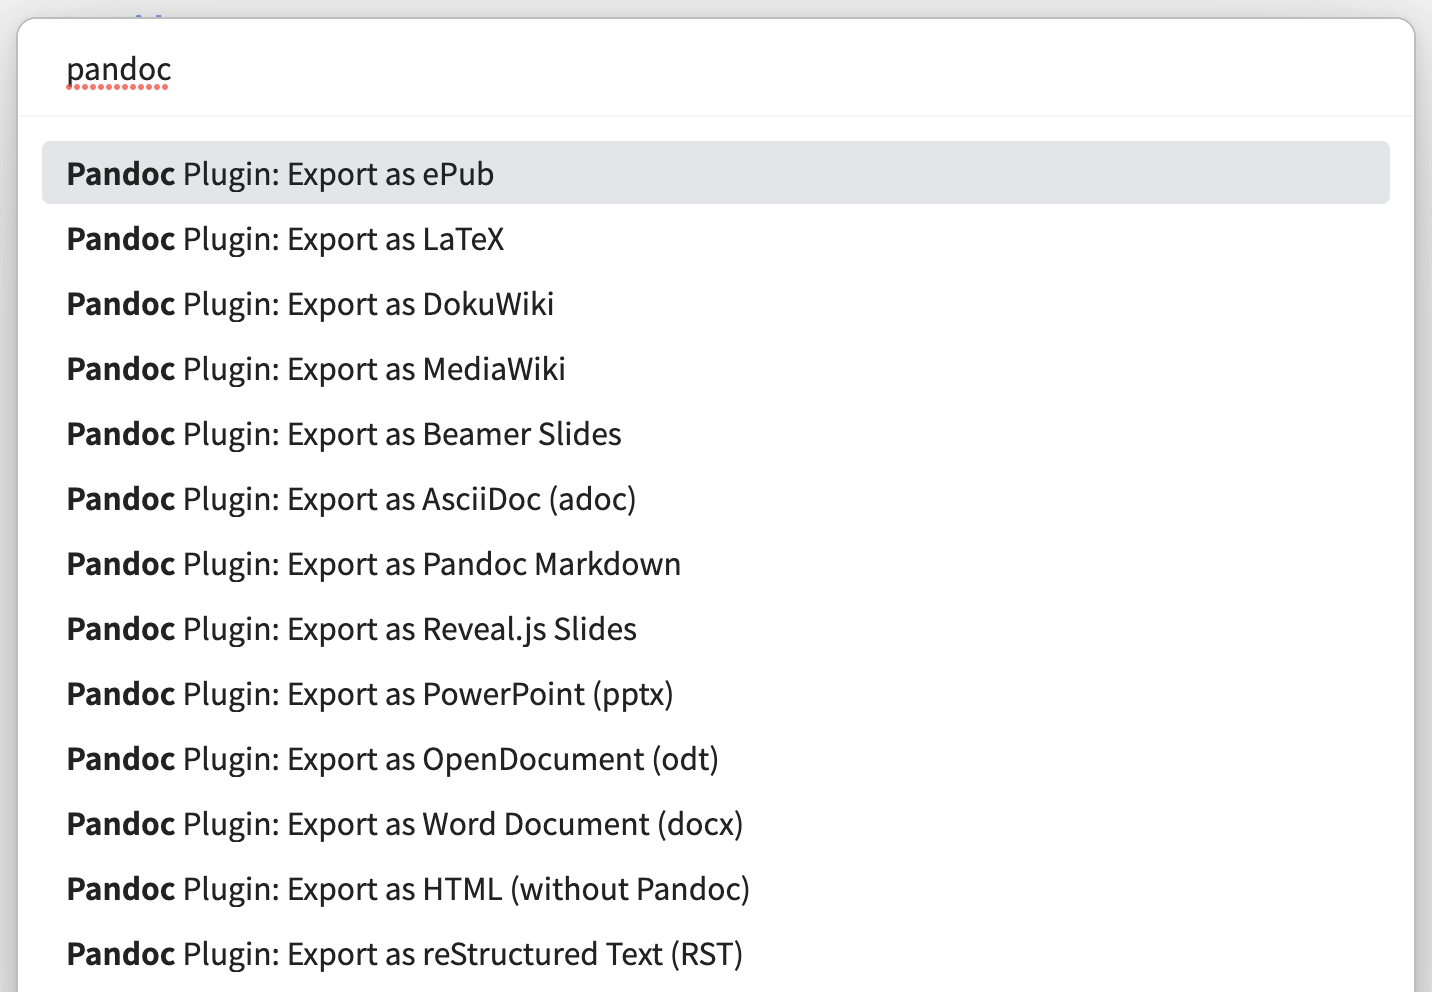Run Export as Reveal.js Slides
This screenshot has width=1432, height=992.
coord(351,629)
